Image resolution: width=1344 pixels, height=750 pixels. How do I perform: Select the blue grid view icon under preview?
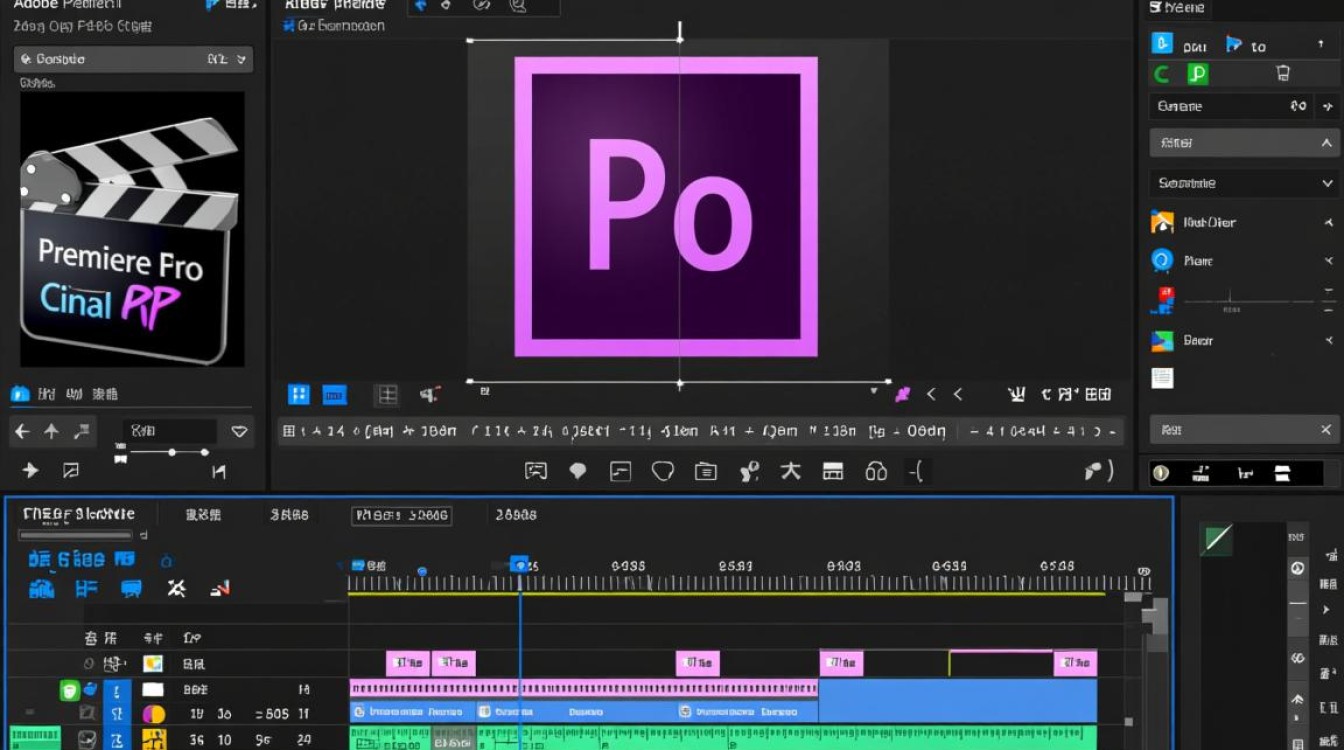coord(299,394)
